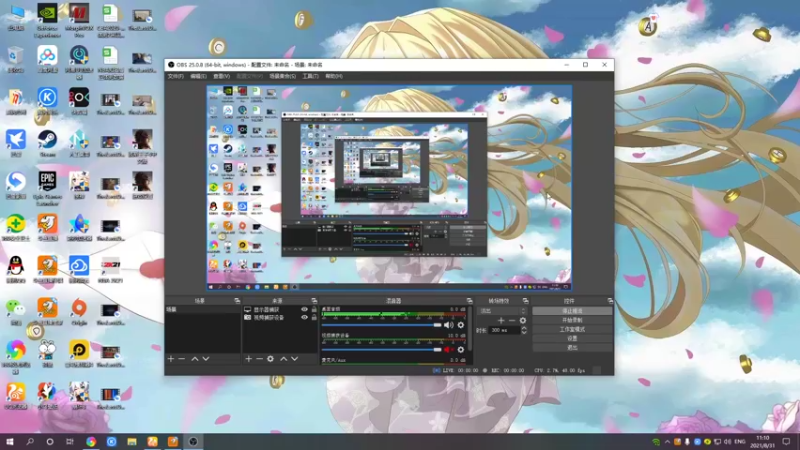
Task: Undock the Audio Mixer panel via float icon
Action: [469, 301]
